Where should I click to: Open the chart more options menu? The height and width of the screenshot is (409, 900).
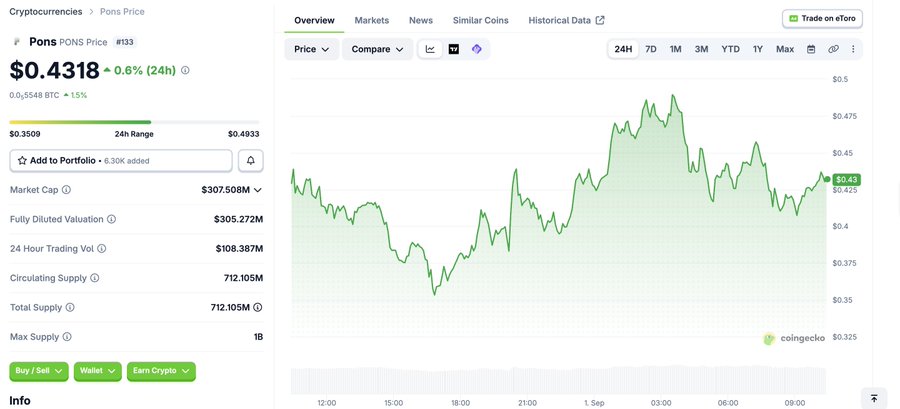point(853,49)
